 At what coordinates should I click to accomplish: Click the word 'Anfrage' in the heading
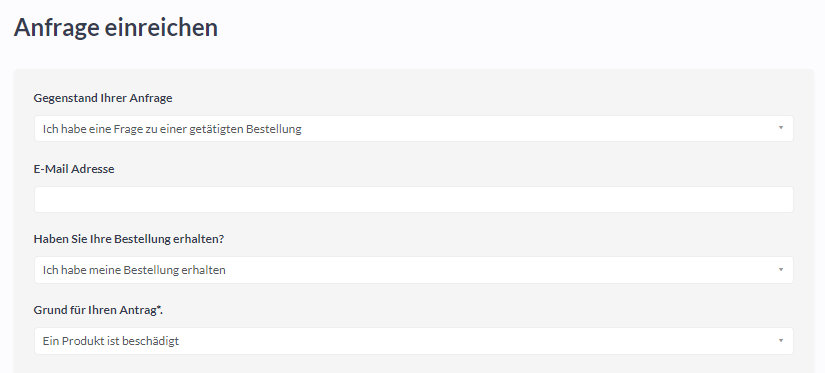[x=57, y=27]
